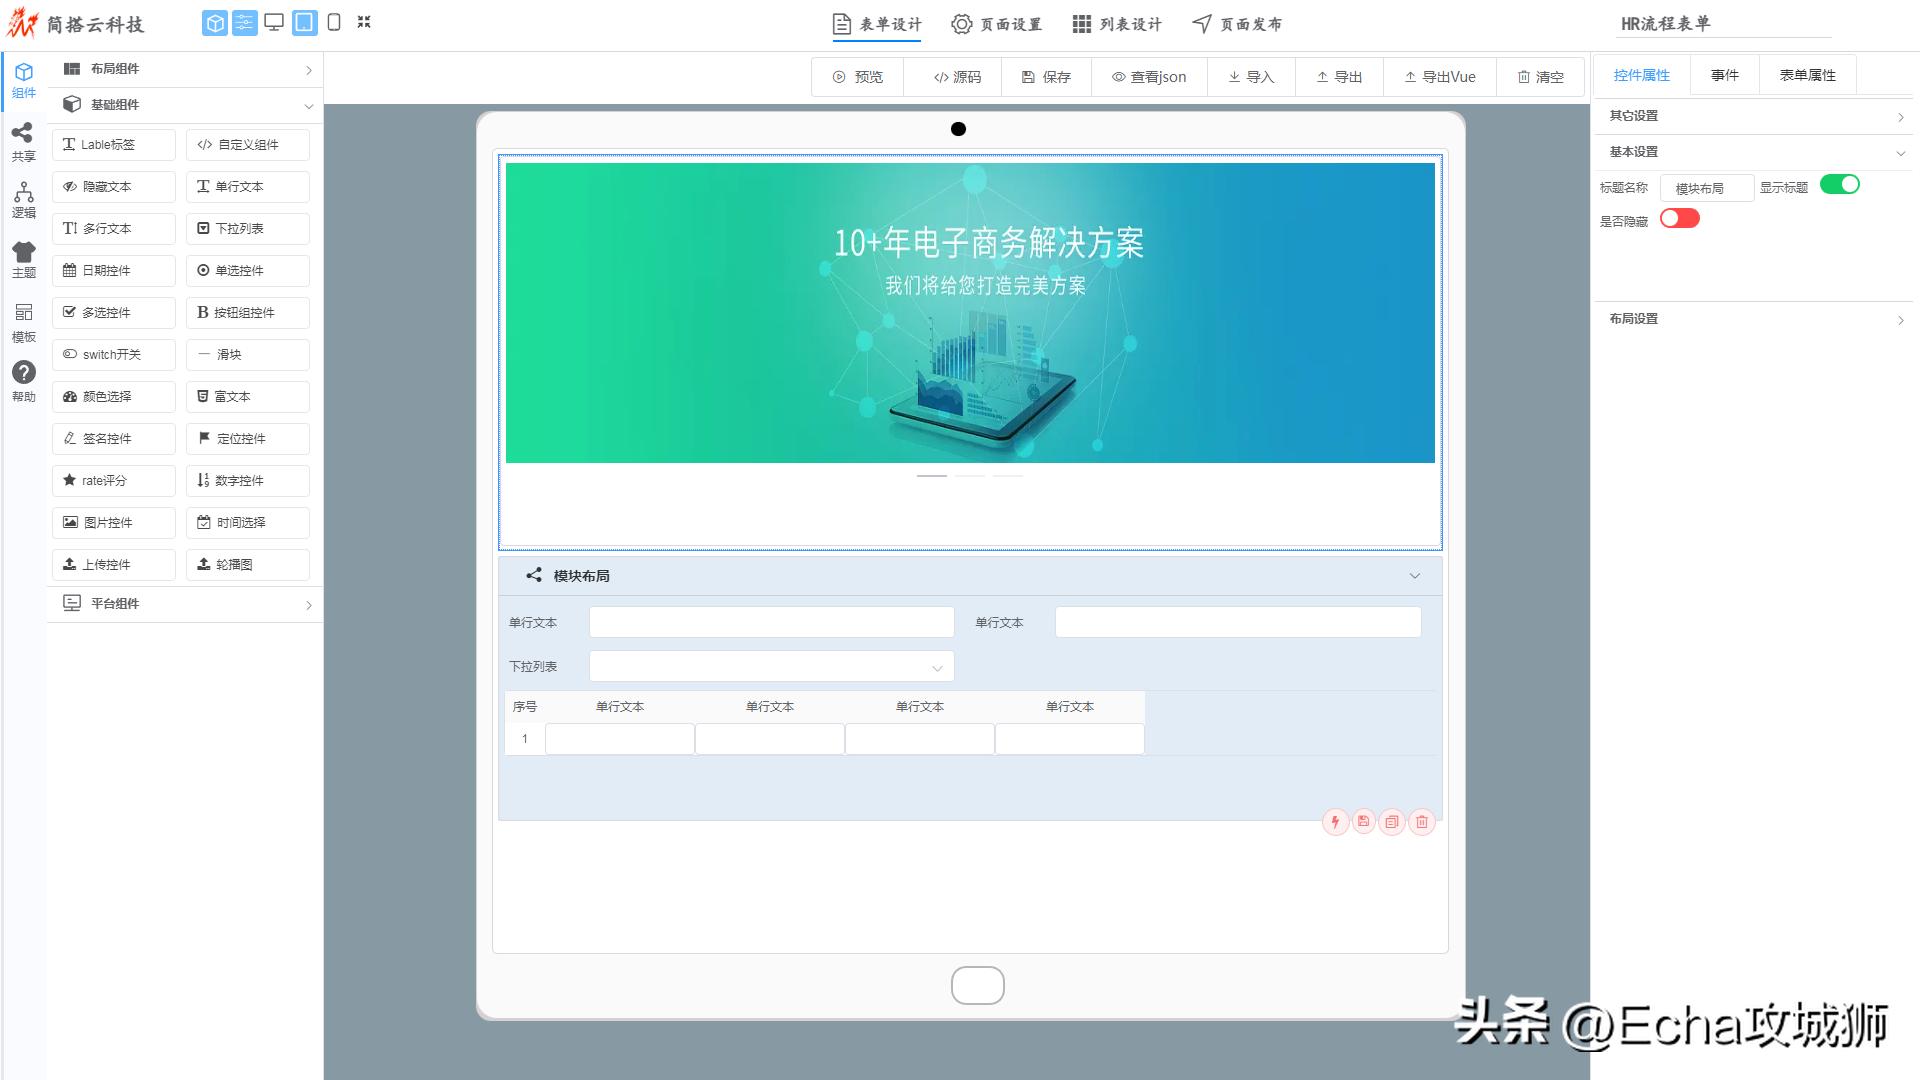This screenshot has width=1920, height=1080.
Task: Click the collapse-view arrows icon in toolbar
Action: coord(366,22)
